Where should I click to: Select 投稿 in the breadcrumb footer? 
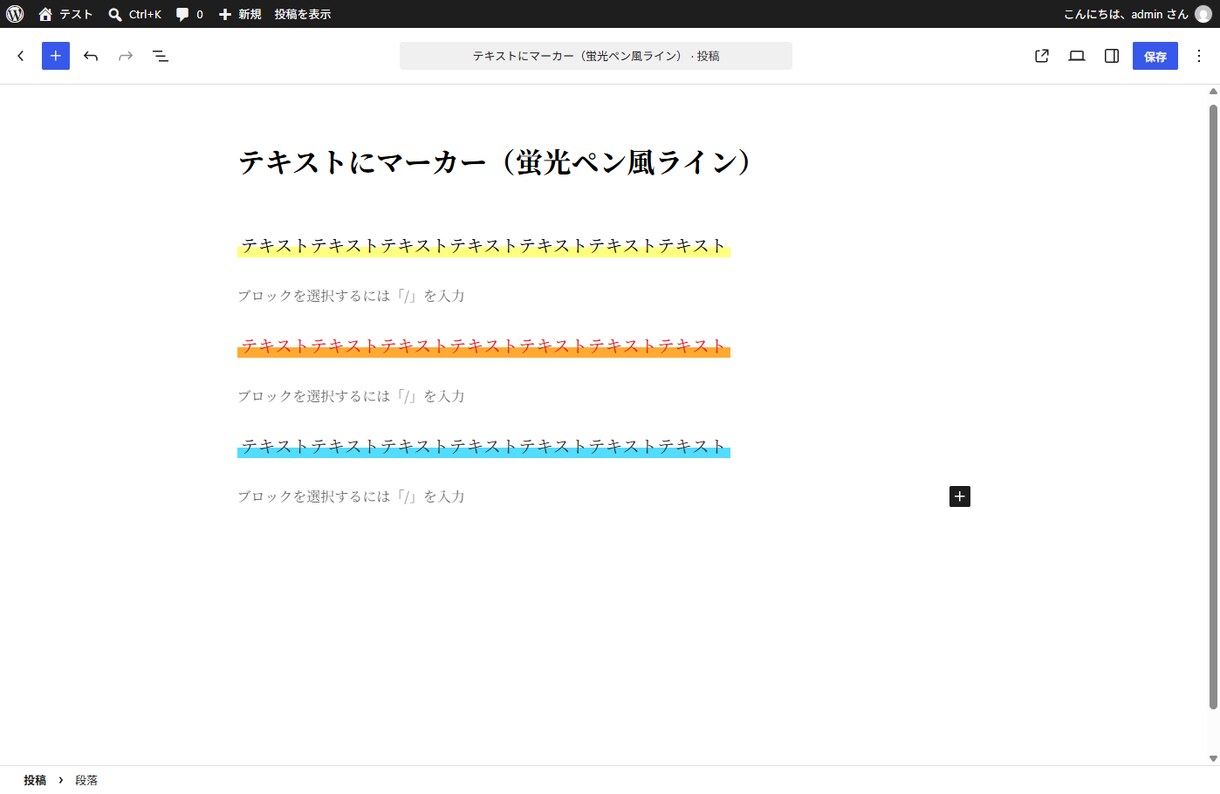(35, 780)
